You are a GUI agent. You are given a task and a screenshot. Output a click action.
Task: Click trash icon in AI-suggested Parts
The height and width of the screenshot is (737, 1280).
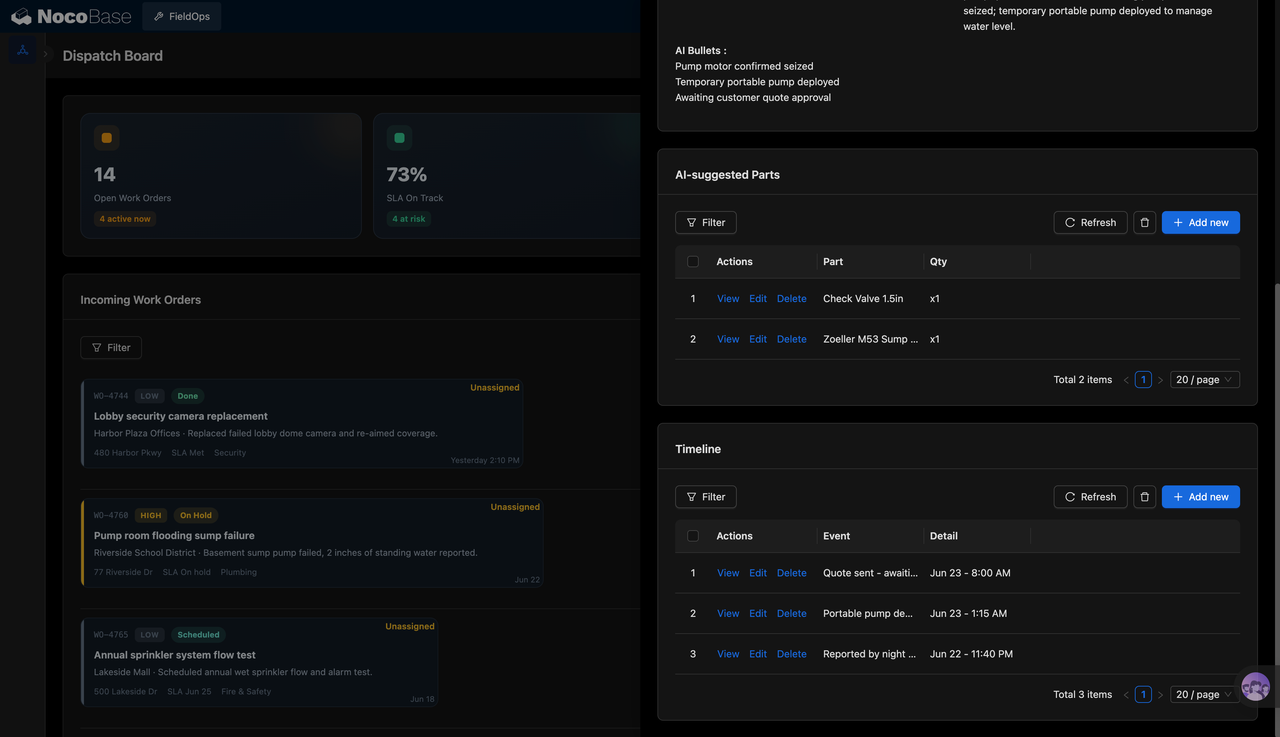tap(1145, 222)
